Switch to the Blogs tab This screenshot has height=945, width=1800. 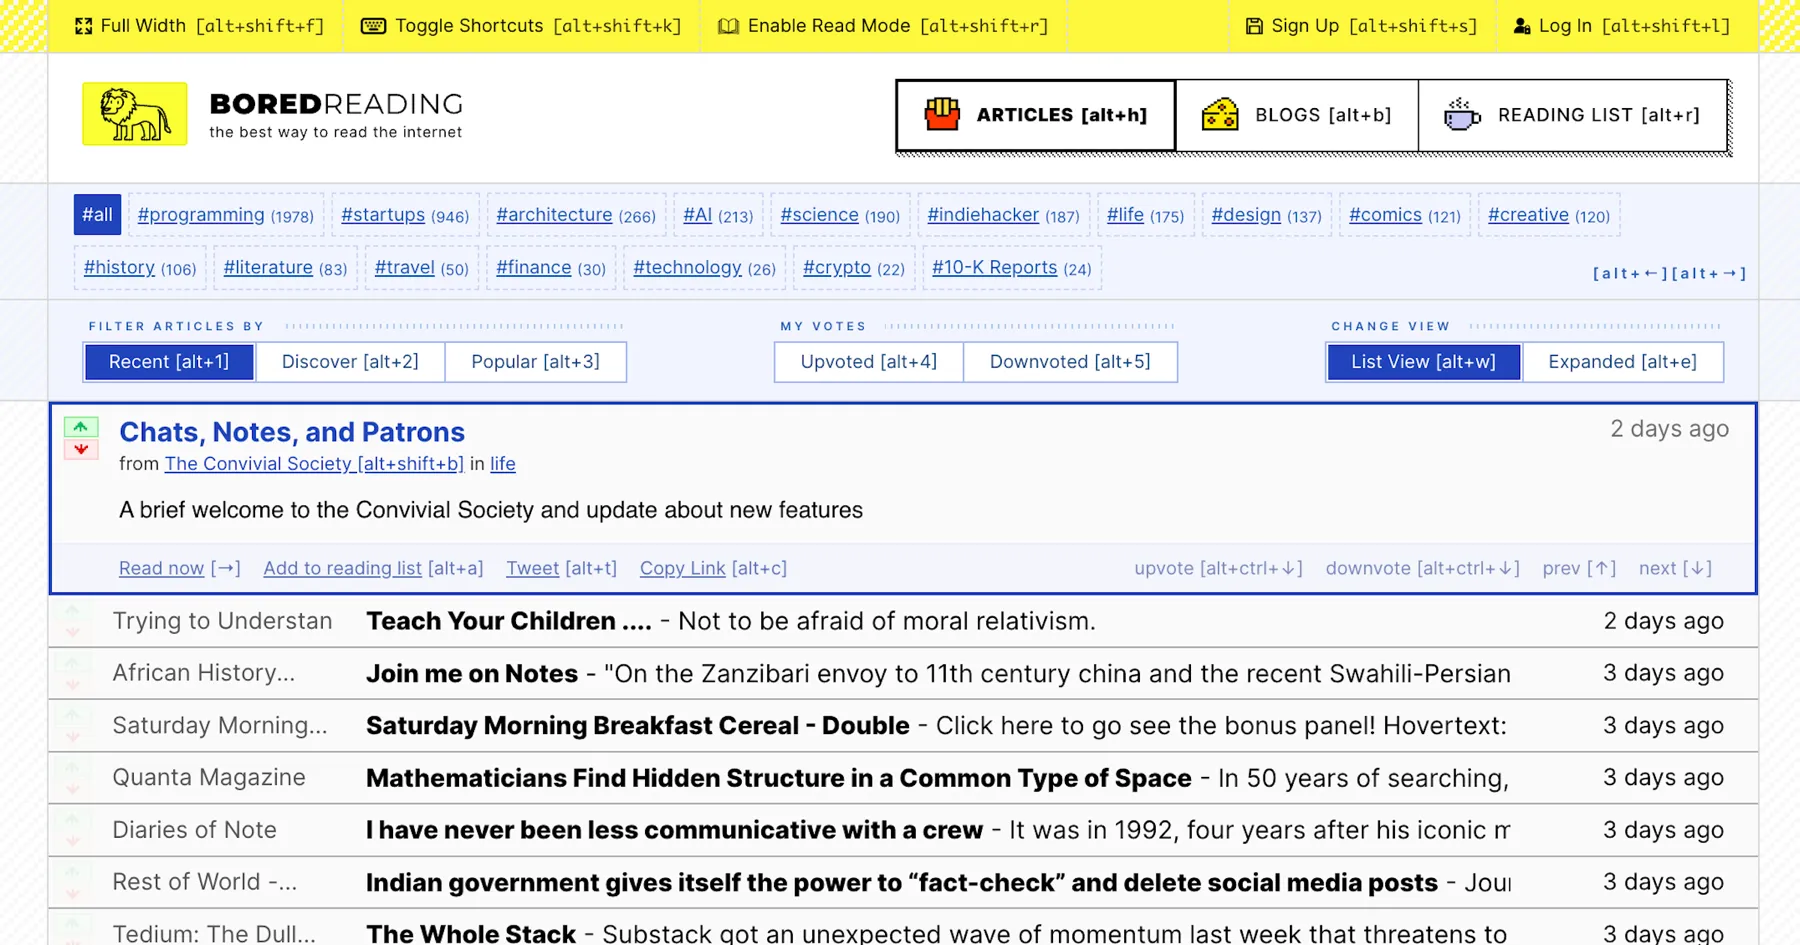[1297, 115]
